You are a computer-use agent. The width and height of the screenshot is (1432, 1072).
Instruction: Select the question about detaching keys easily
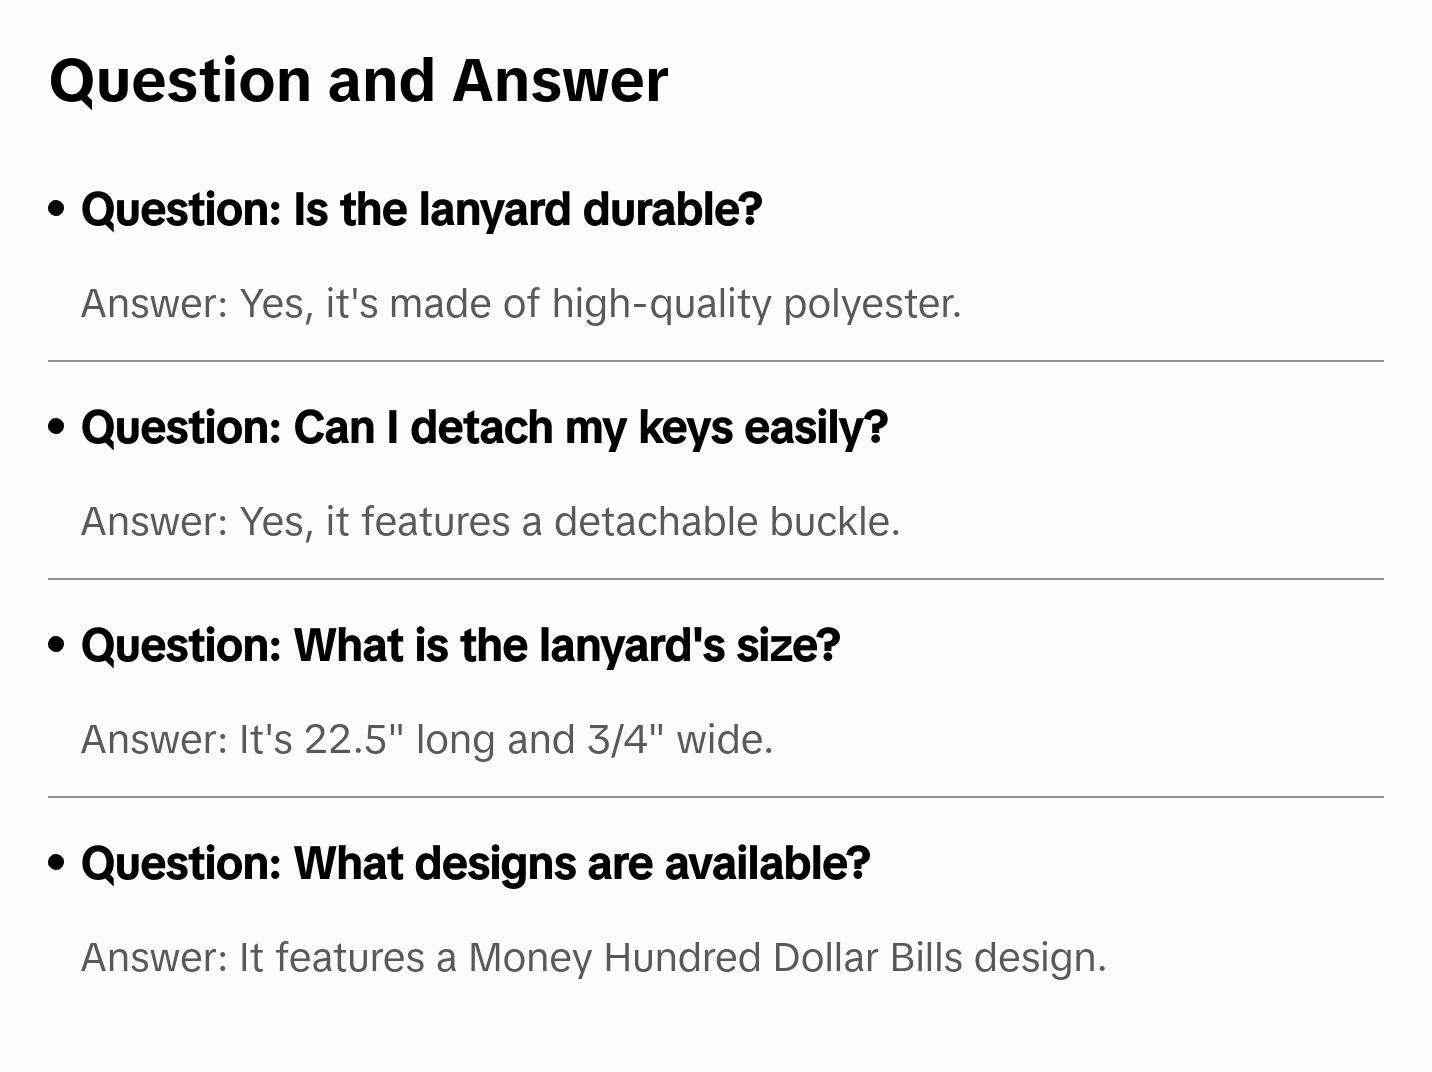pos(484,427)
